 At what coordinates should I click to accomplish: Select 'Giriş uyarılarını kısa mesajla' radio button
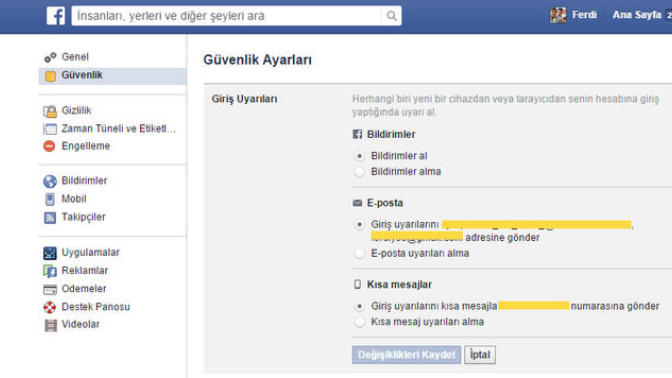pos(360,306)
